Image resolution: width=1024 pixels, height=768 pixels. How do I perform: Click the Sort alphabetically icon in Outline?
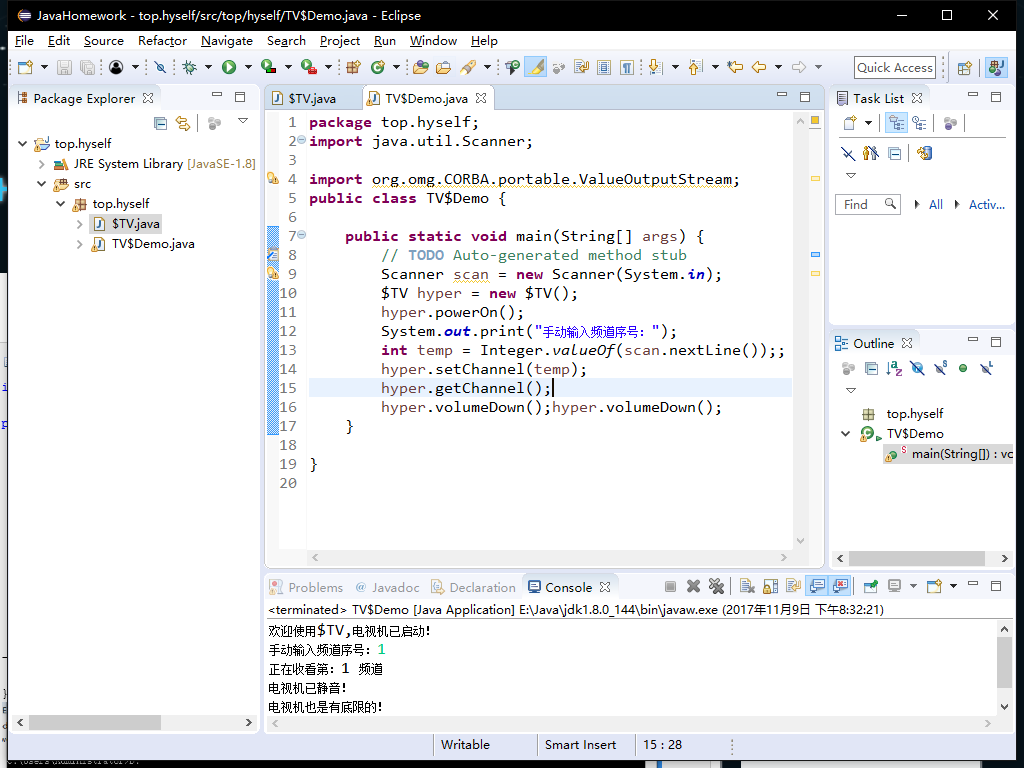894,368
